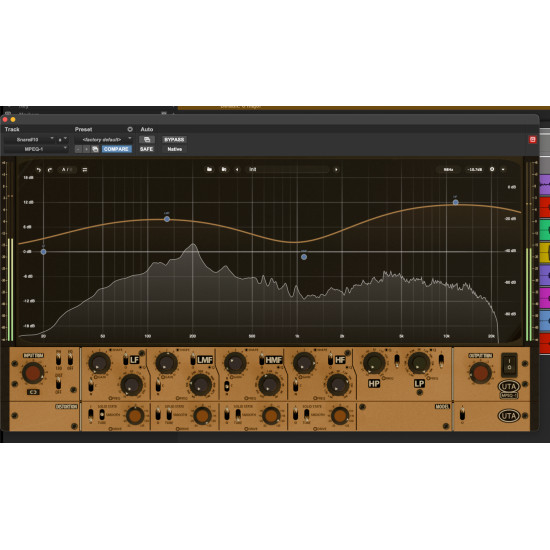
Task: Select the Init preset name field
Action: [288, 169]
